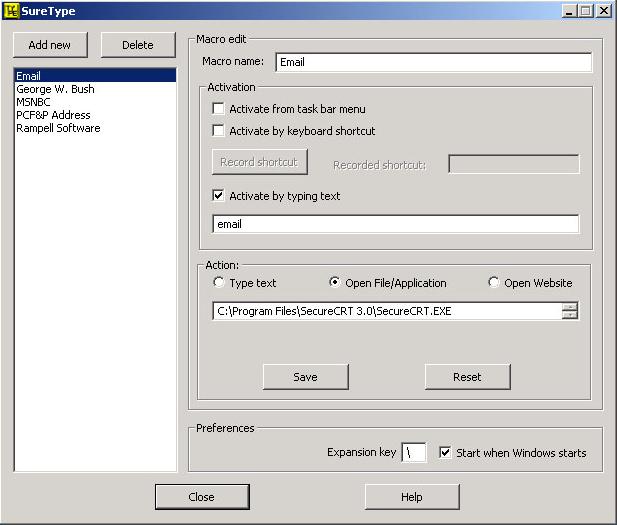Screen dimensions: 617x525
Task: Click down arrow of the path spinner
Action: pyautogui.click(x=570, y=315)
